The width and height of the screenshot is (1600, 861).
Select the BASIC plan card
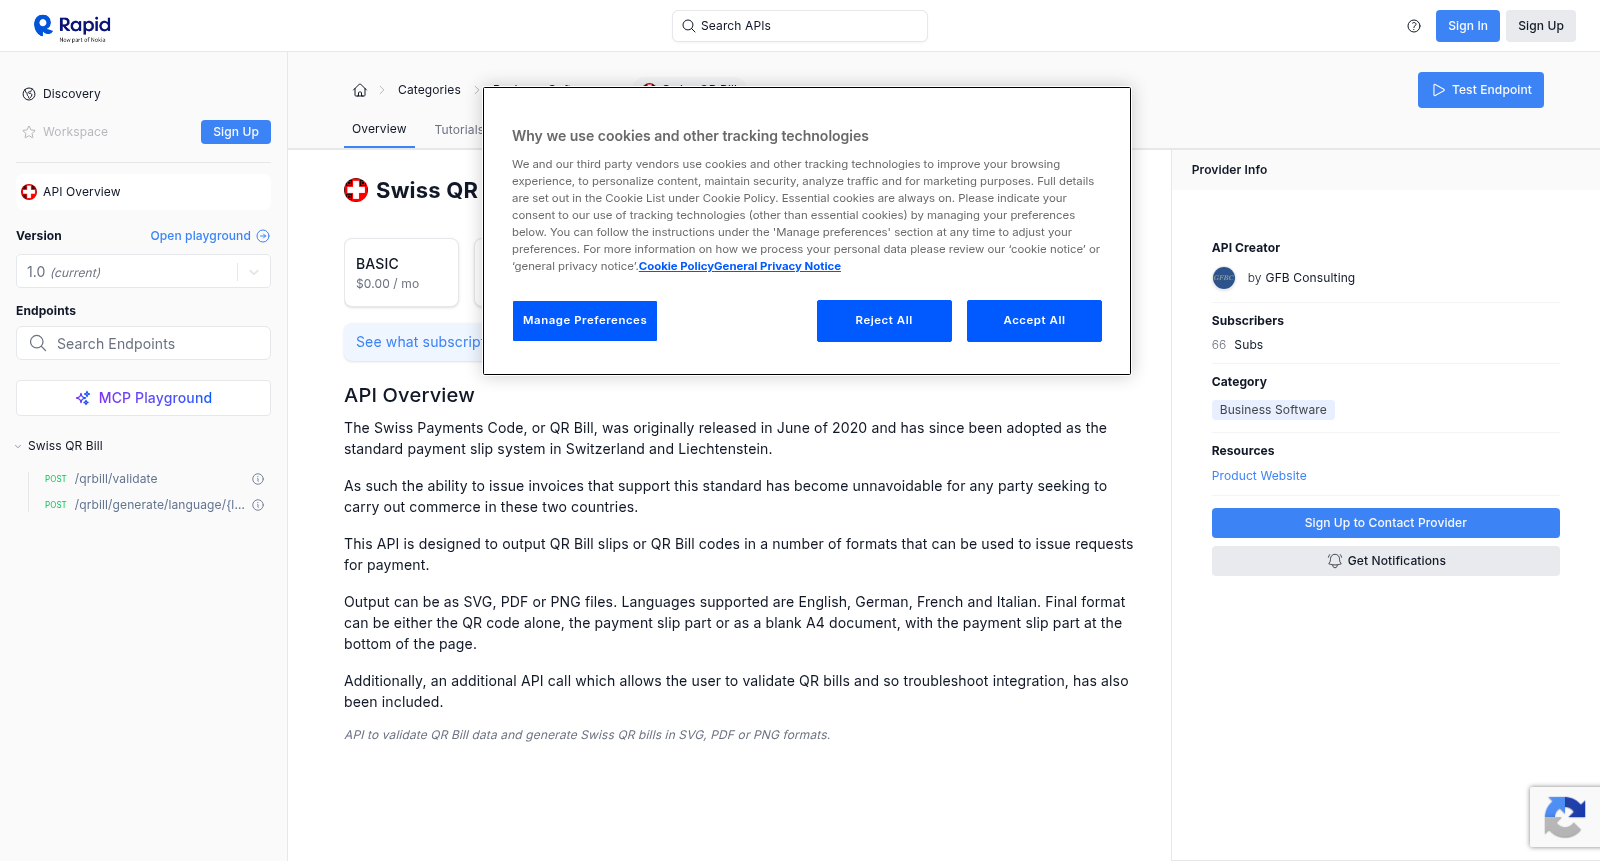(401, 272)
